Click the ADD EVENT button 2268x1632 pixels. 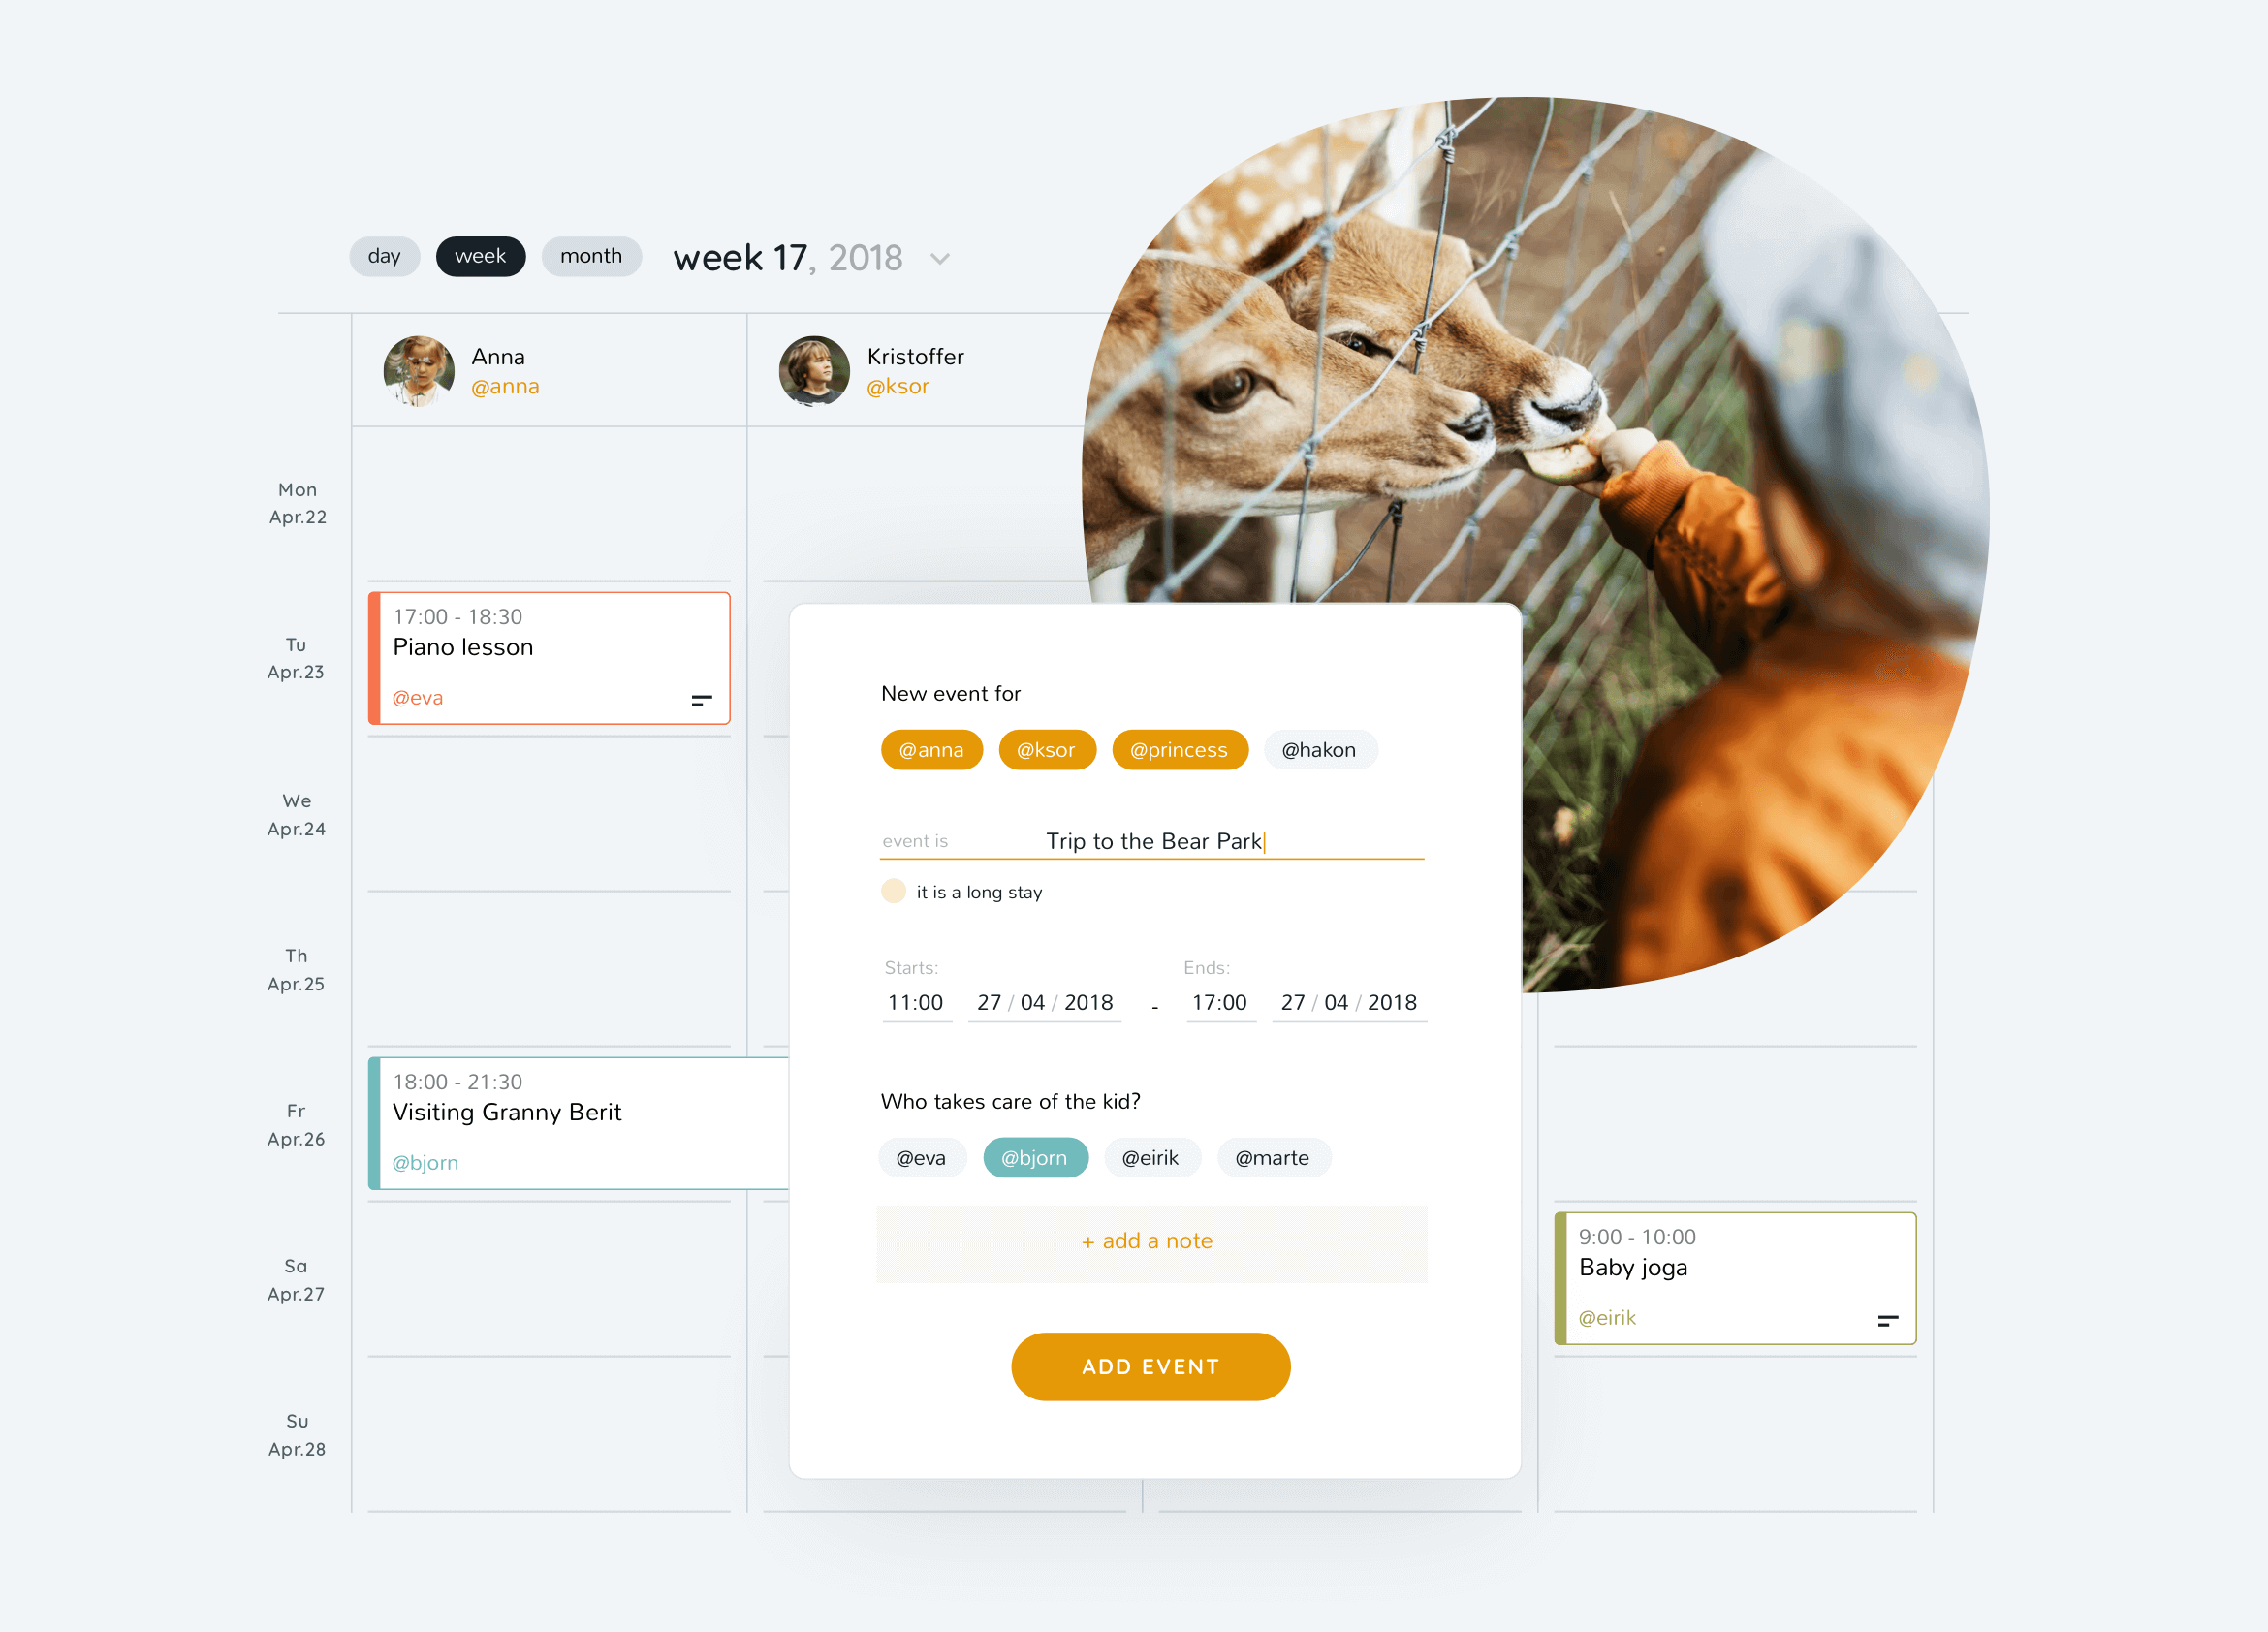click(x=1151, y=1368)
